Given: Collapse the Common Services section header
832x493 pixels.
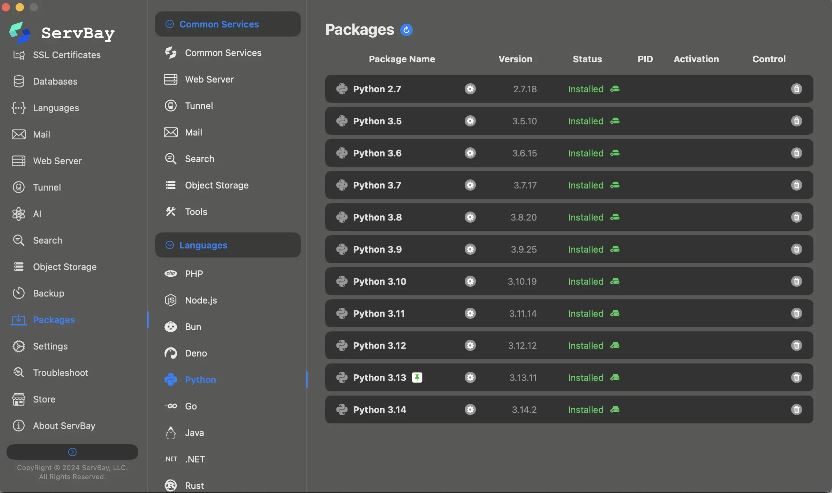Looking at the screenshot, I should click(x=228, y=24).
